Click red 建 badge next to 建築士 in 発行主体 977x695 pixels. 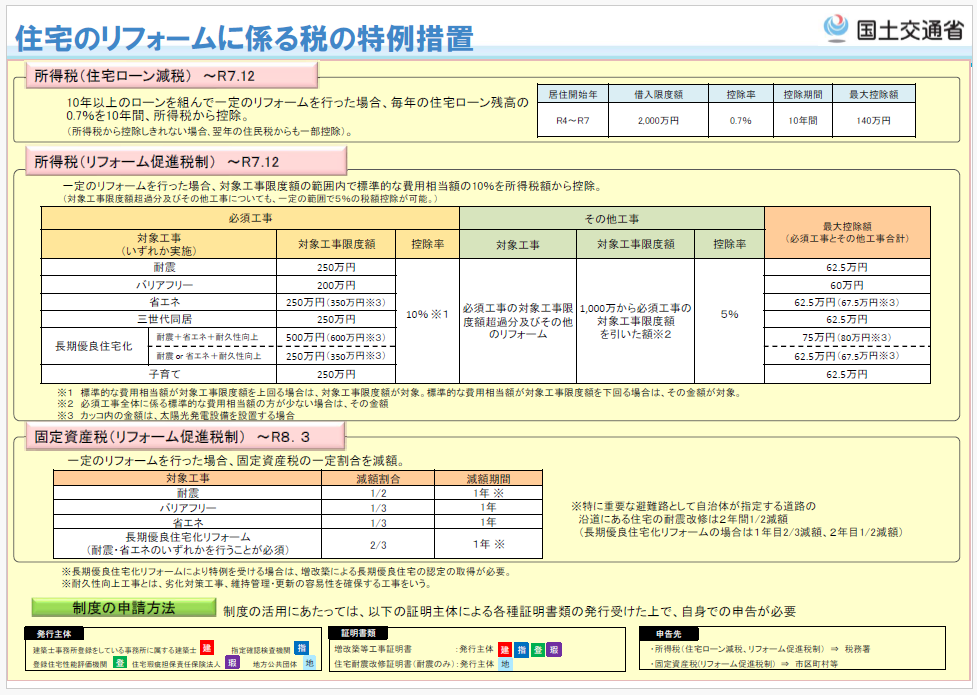click(x=207, y=648)
